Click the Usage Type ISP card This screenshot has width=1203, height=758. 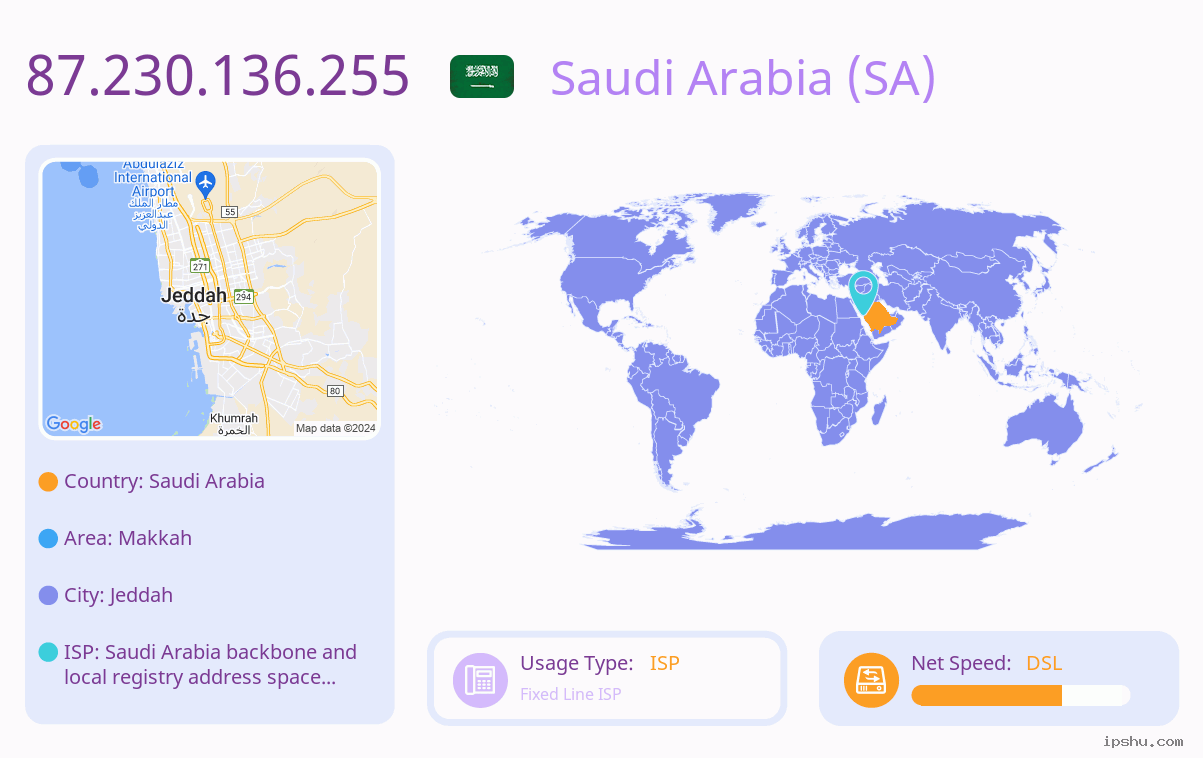coord(607,678)
